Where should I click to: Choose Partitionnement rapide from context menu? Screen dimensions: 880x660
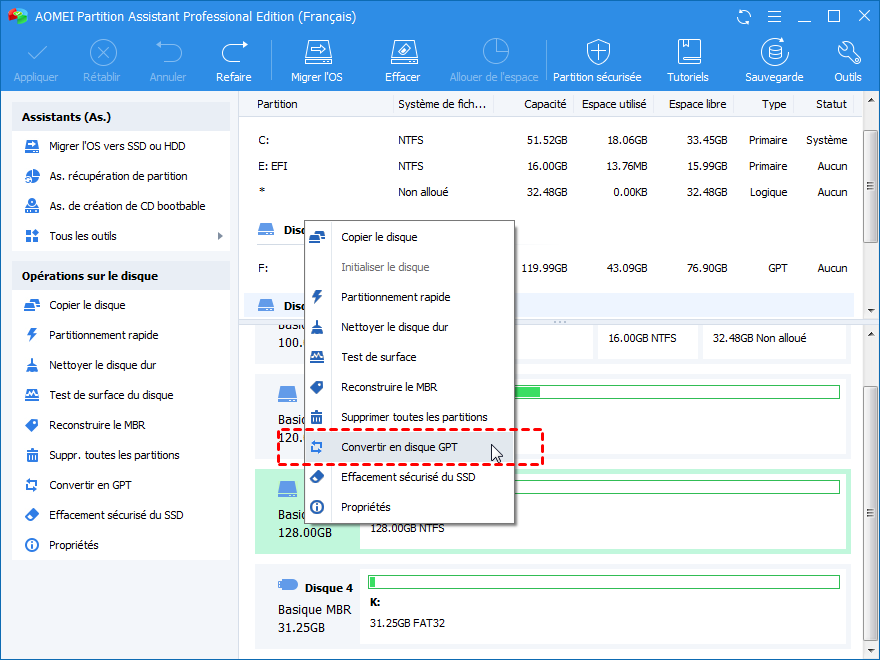(410, 297)
